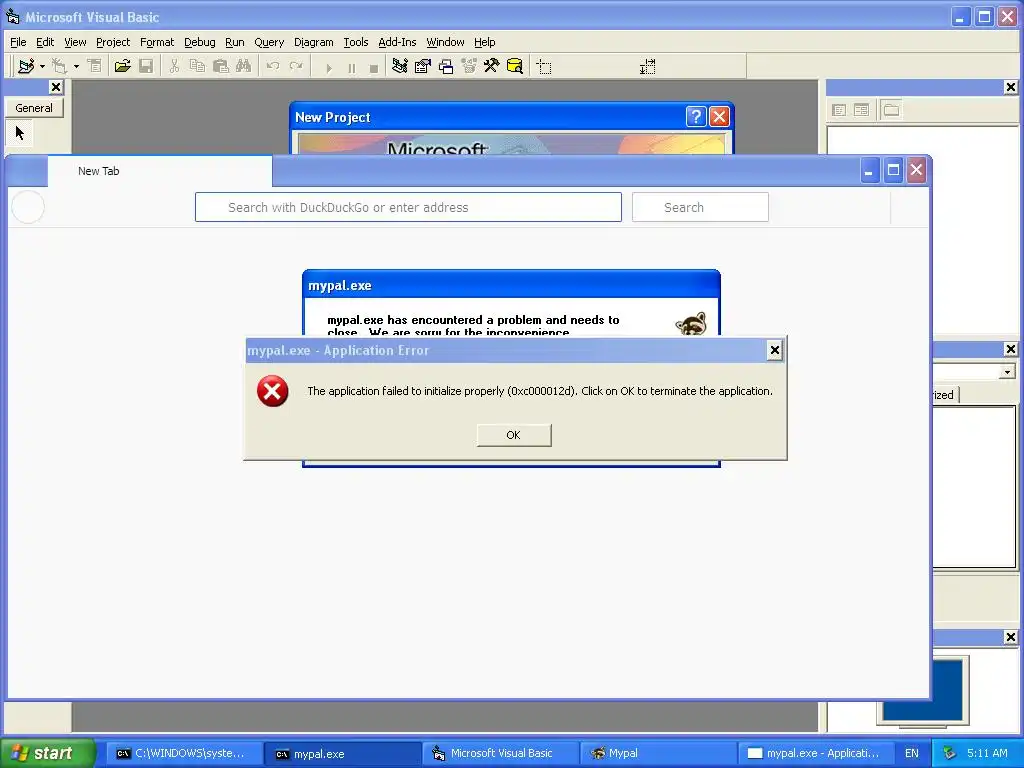Click the Copy toolbar icon
Image resolution: width=1024 pixels, height=768 pixels.
pyautogui.click(x=197, y=67)
